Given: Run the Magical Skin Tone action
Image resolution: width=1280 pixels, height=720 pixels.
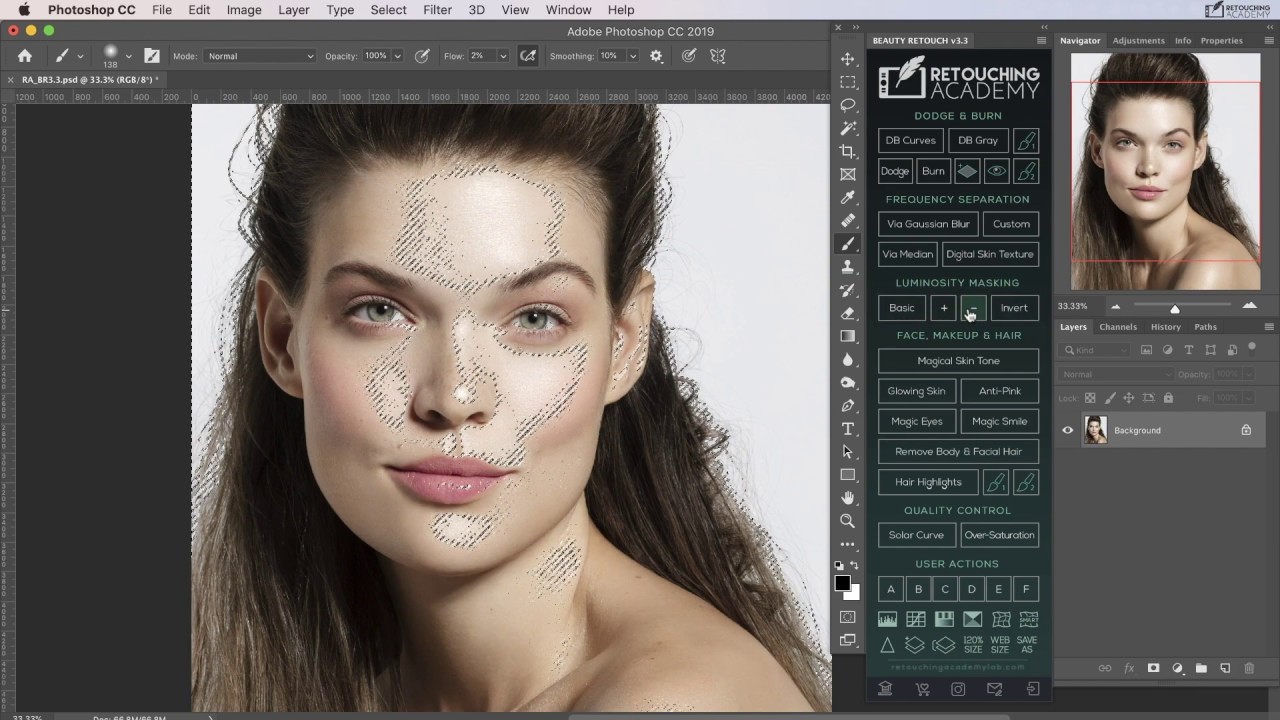Looking at the screenshot, I should [x=957, y=360].
